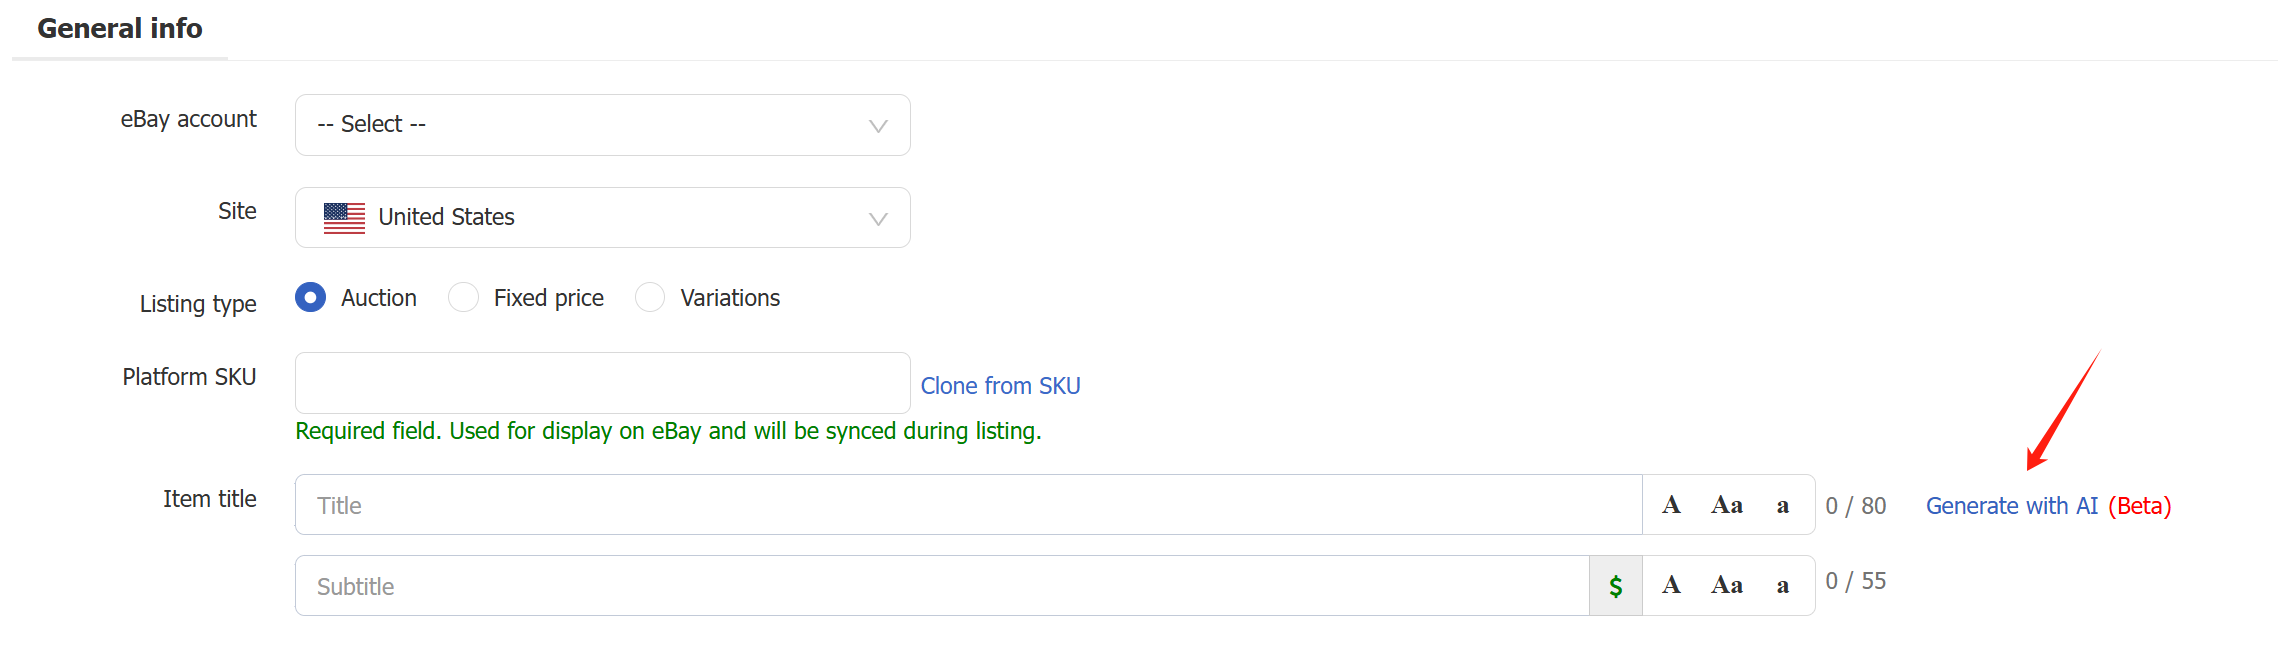This screenshot has height=649, width=2278.
Task: Apply uppercase 'A' formatting to item title
Action: (x=1671, y=505)
